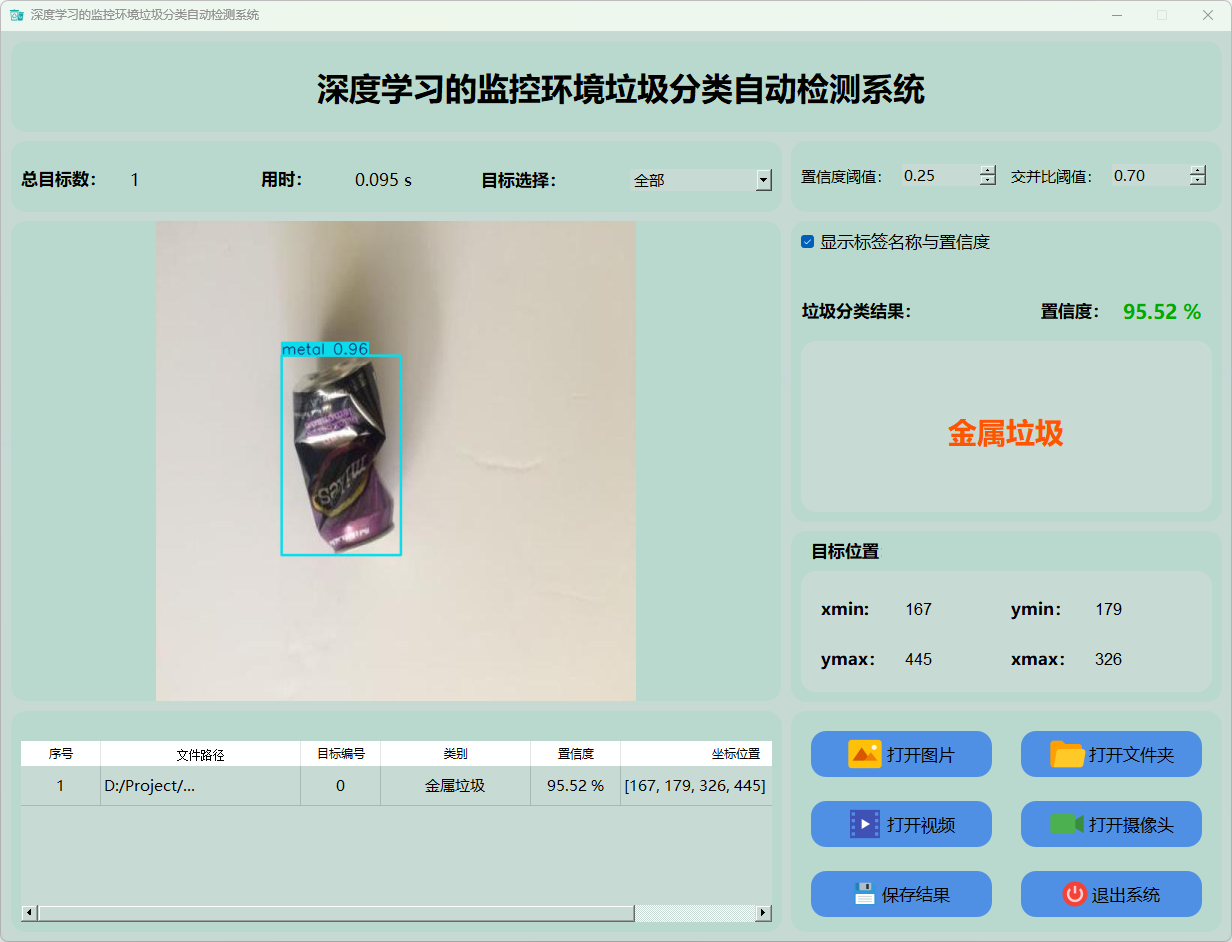Click the 打开摄像头 button label
The image size is (1232, 942).
(1131, 825)
